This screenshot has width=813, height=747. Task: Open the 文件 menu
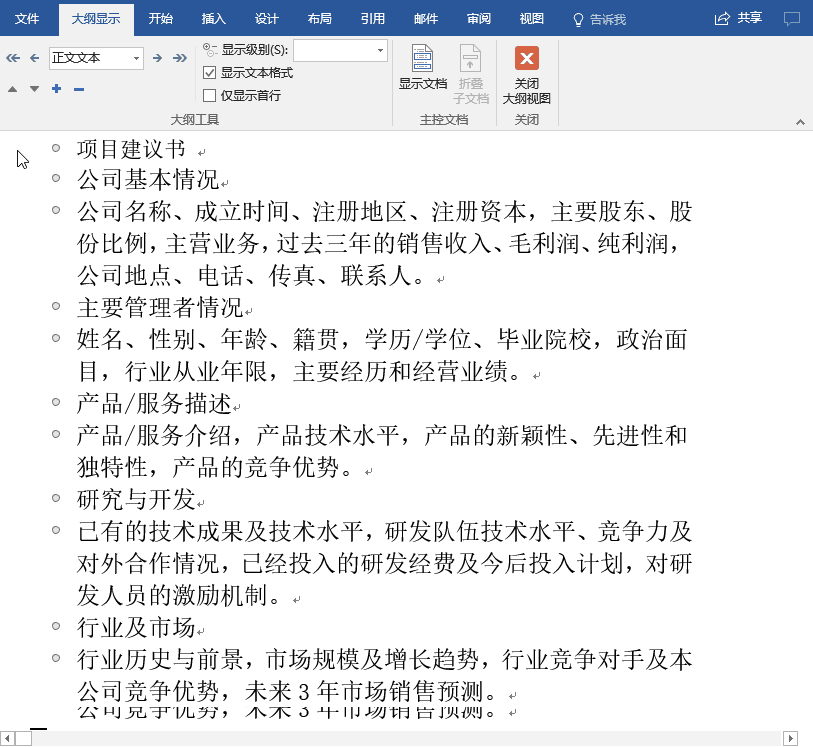(27, 17)
